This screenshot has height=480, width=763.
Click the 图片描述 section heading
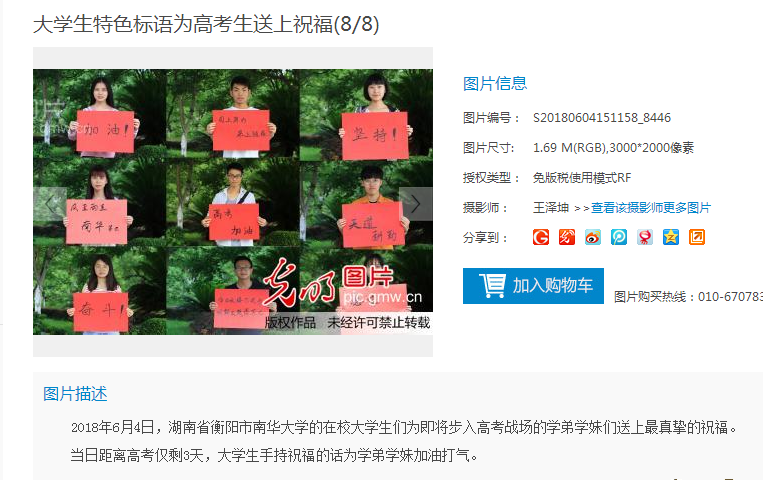pyautogui.click(x=75, y=394)
